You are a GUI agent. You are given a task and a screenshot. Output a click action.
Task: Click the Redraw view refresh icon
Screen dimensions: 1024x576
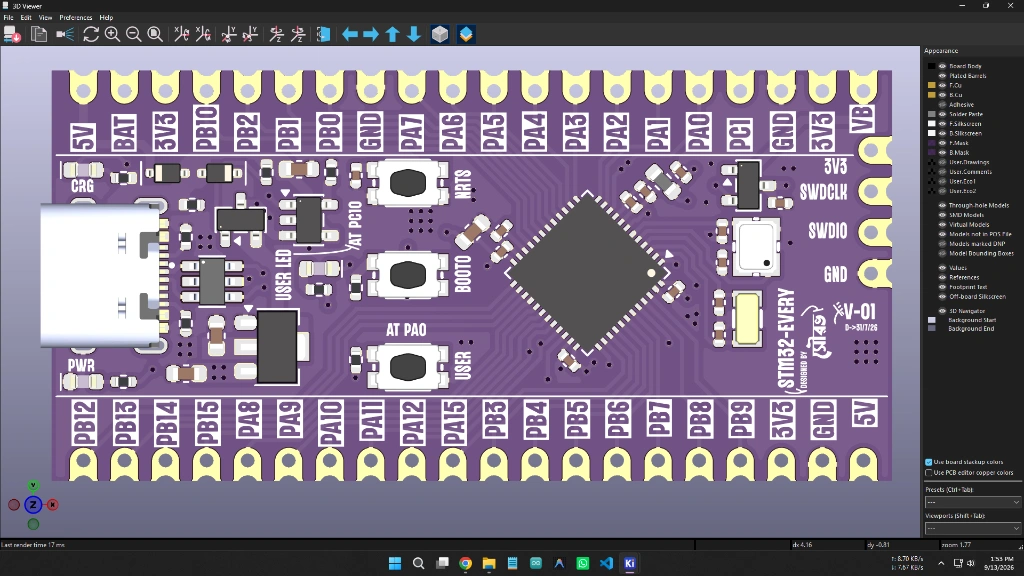coord(91,34)
